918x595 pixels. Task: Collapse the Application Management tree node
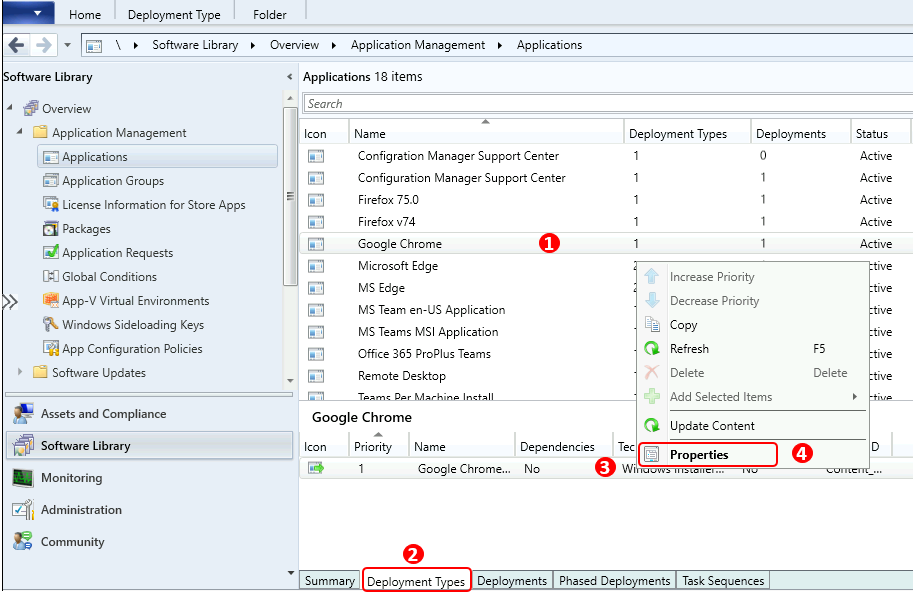coord(20,132)
